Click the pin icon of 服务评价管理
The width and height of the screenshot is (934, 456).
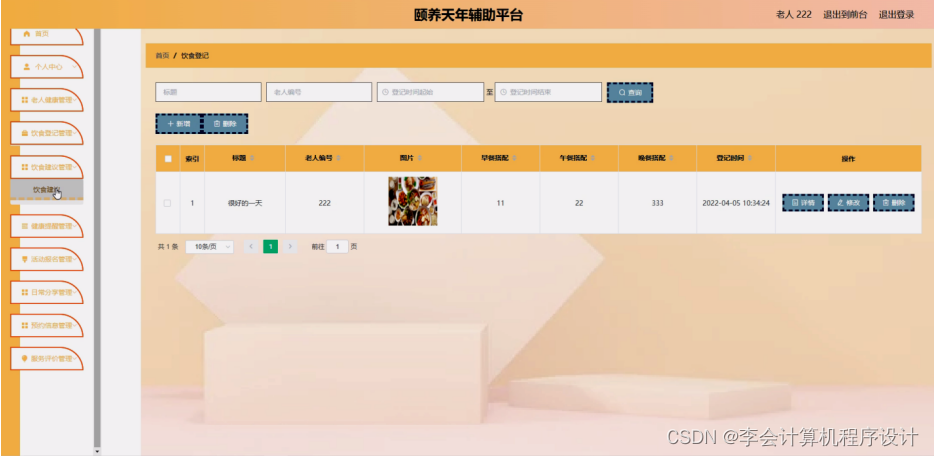click(25, 359)
